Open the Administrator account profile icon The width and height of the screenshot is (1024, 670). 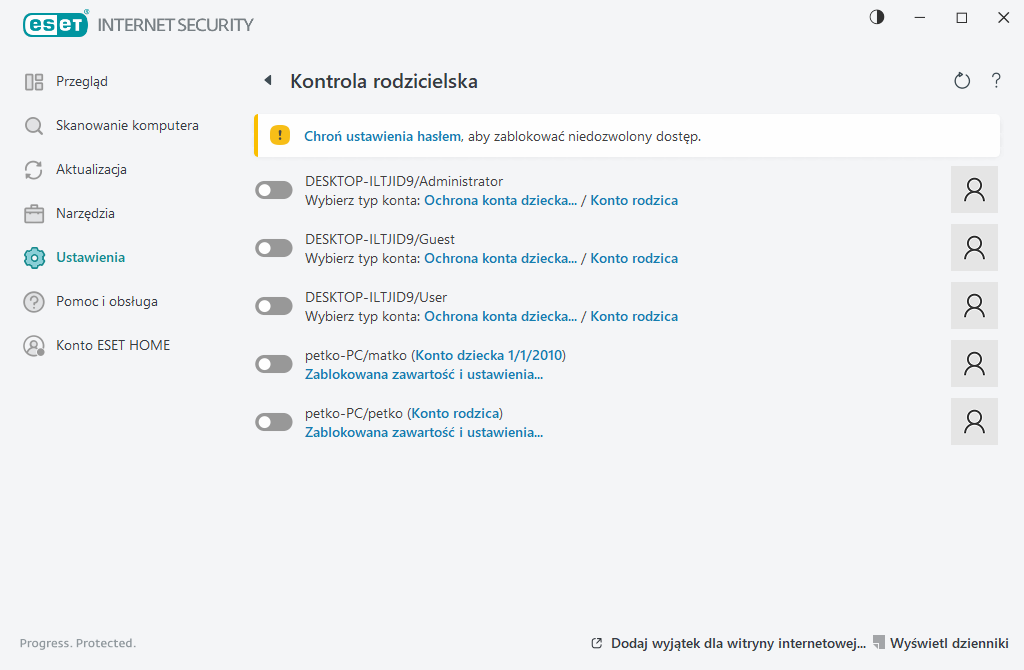click(973, 189)
